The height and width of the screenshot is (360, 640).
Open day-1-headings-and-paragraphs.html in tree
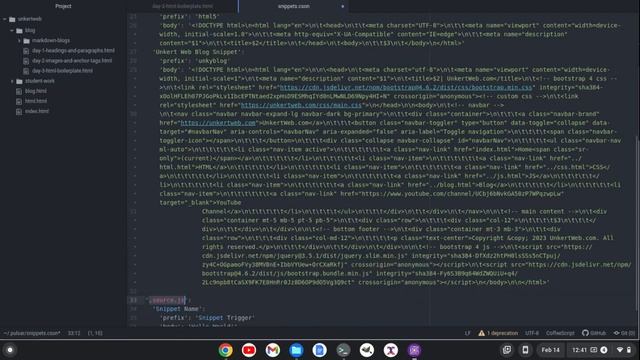(73, 51)
